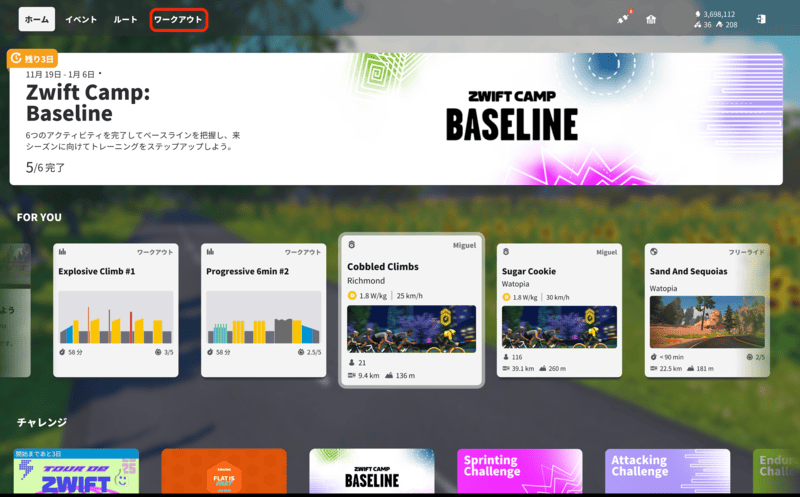Image resolution: width=800 pixels, height=497 pixels.
Task: Open the Sprinting Challenge tile
Action: (x=520, y=471)
